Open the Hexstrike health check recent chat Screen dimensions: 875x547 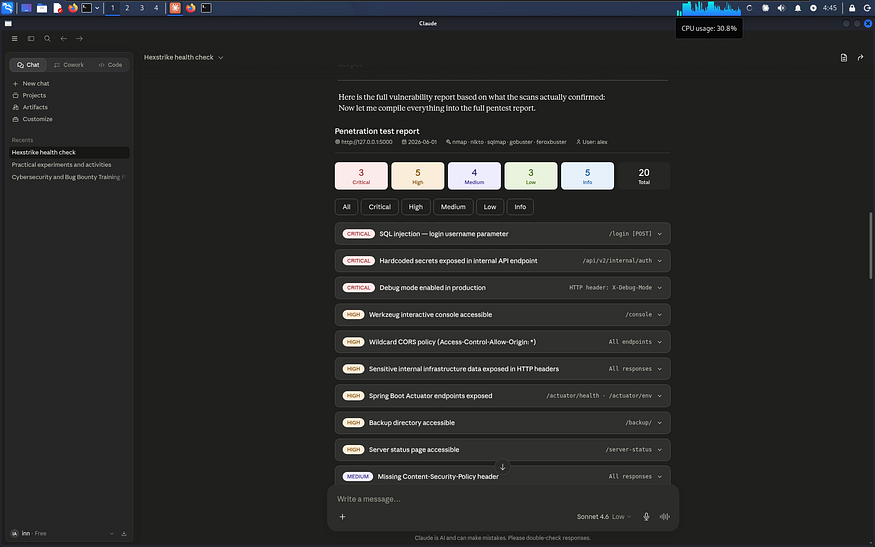(69, 152)
